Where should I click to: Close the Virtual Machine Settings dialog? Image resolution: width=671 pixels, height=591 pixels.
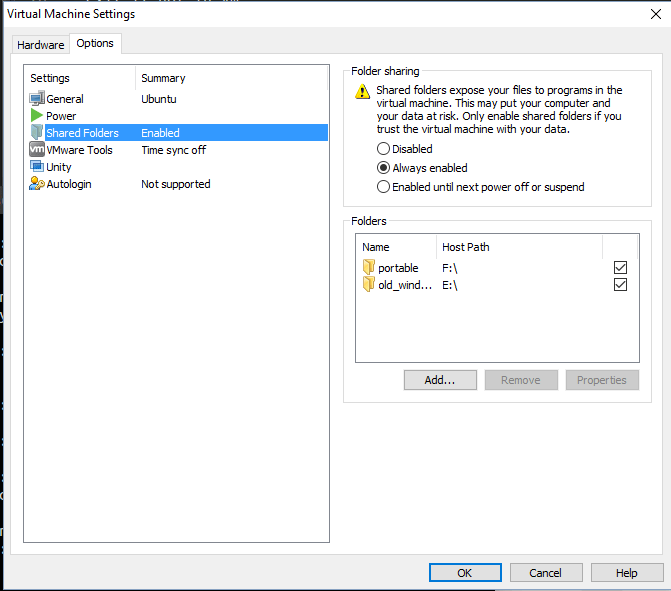point(656,14)
